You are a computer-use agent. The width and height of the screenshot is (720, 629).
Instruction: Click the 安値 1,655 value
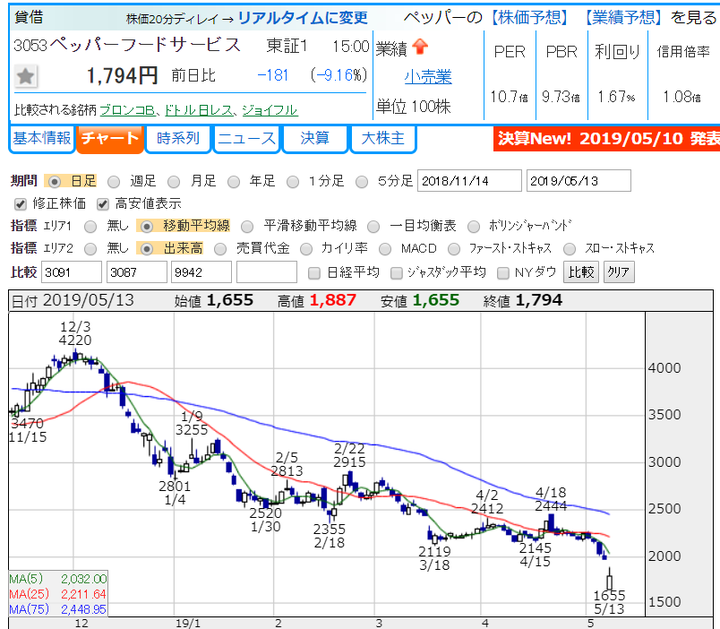pos(436,300)
